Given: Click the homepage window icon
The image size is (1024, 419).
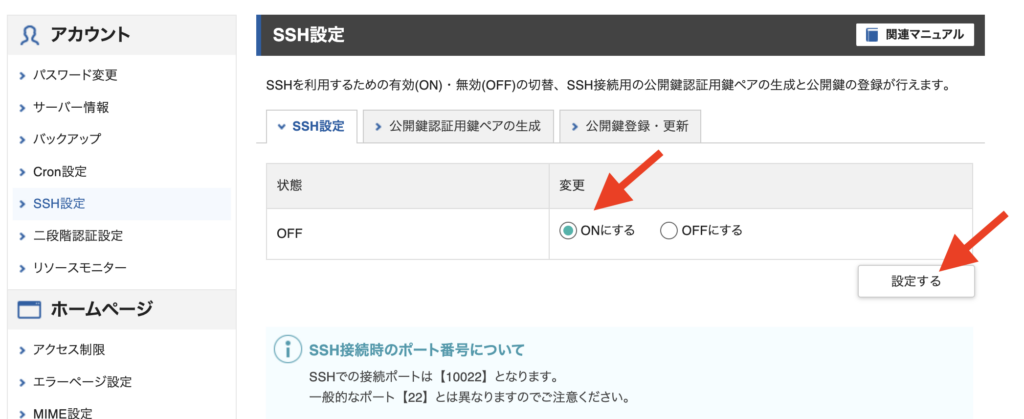Looking at the screenshot, I should [29, 309].
